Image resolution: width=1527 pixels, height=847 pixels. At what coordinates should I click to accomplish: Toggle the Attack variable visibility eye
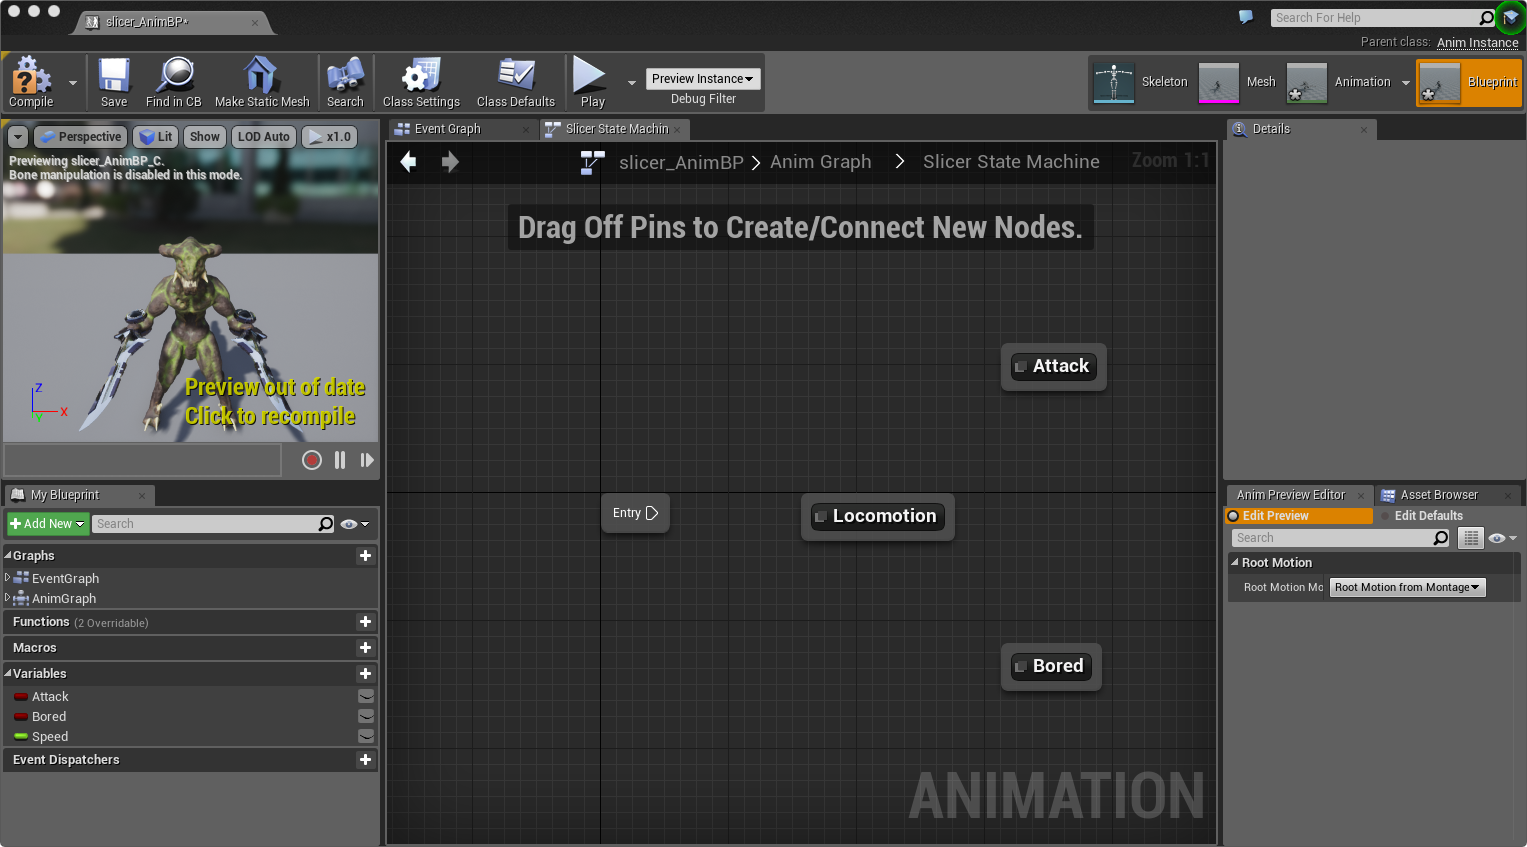point(366,697)
